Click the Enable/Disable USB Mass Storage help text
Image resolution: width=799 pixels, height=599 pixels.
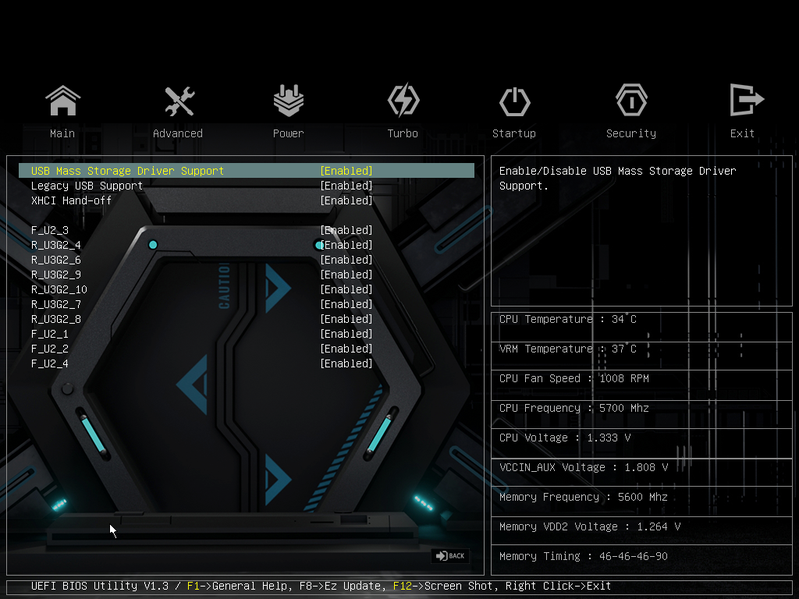click(x=618, y=178)
